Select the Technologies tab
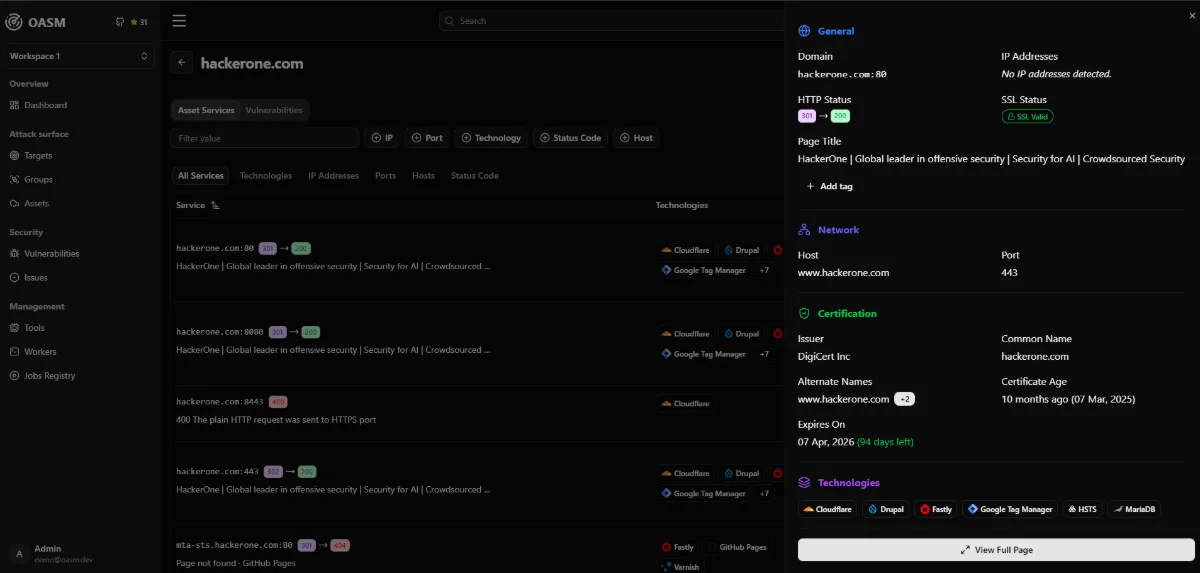1200x573 pixels. pos(266,176)
